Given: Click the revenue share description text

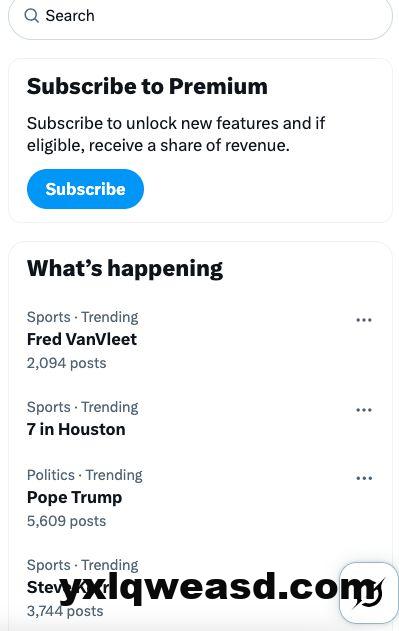Looking at the screenshot, I should pos(176,134).
